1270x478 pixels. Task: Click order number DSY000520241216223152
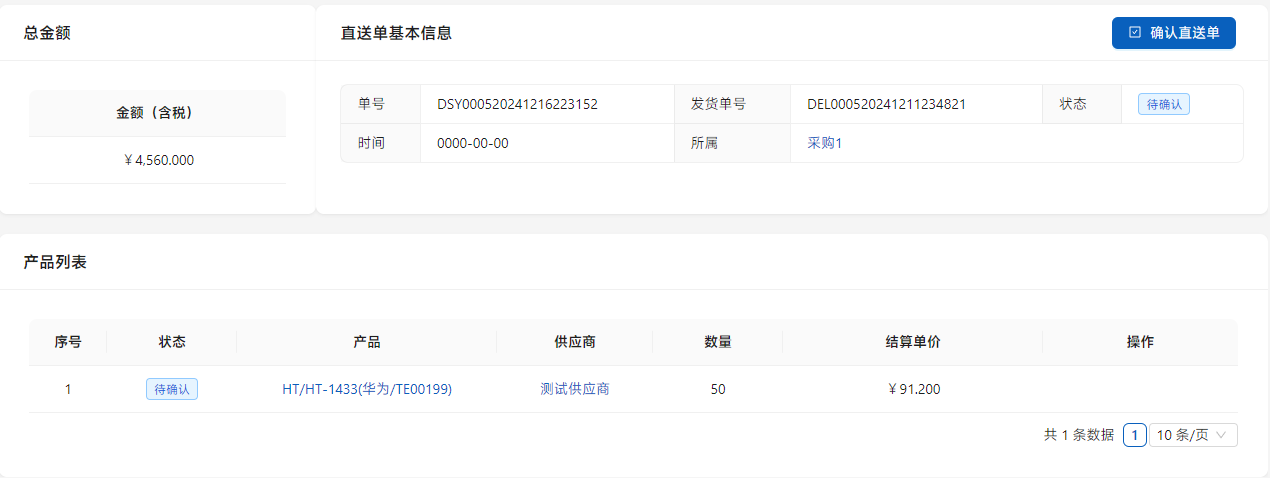click(517, 104)
